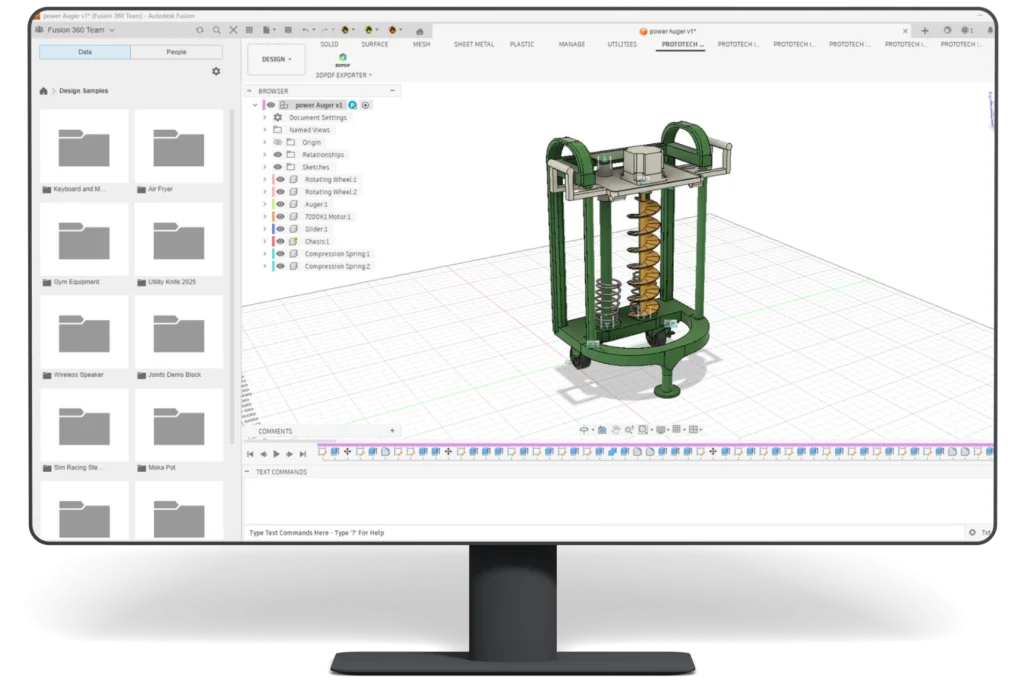Image resolution: width=1024 pixels, height=683 pixels.
Task: Select the Pan icon in the navigation bar
Action: 616,429
